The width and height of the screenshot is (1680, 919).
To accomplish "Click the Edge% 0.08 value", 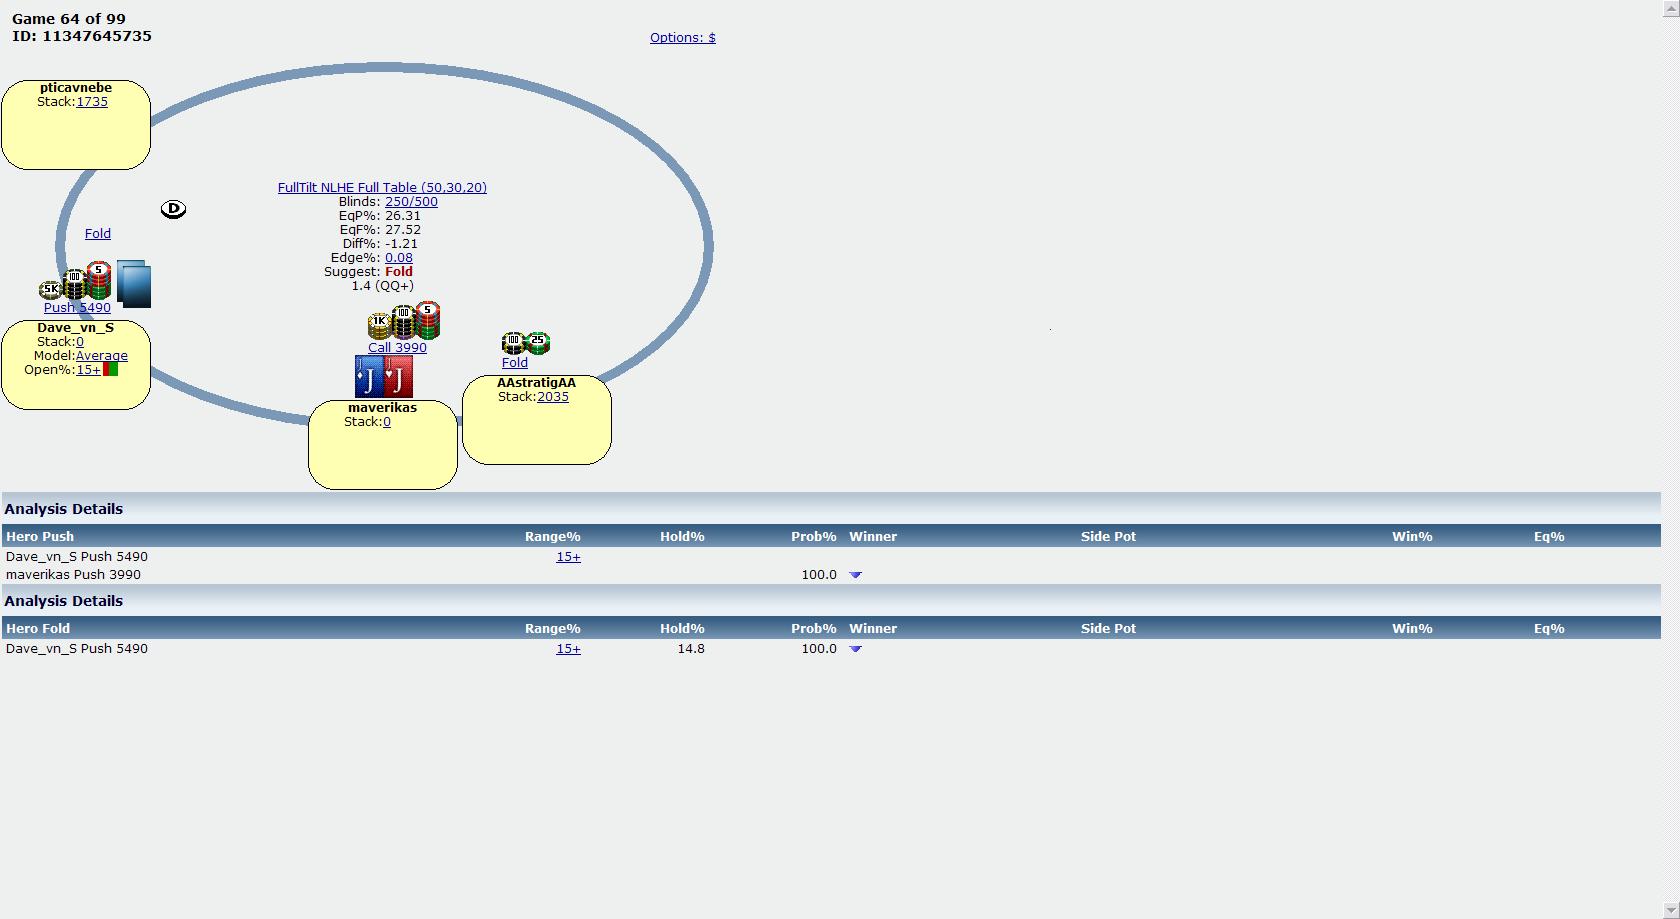I will [398, 258].
